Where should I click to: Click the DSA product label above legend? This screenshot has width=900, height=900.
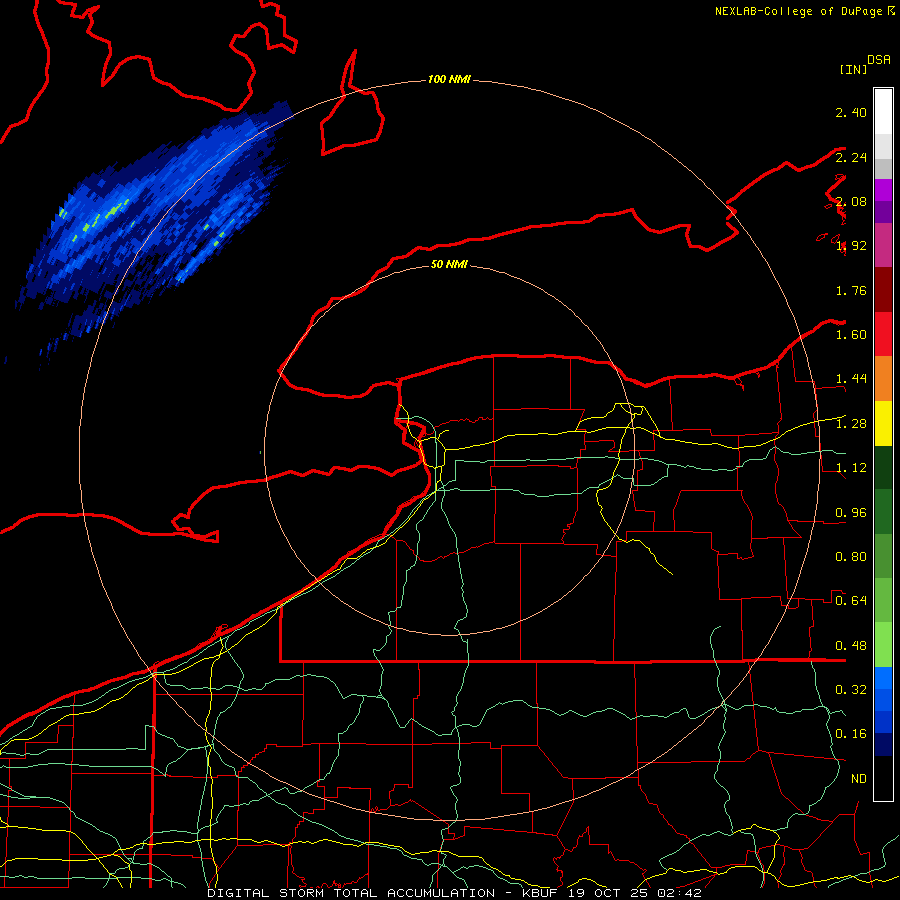879,60
